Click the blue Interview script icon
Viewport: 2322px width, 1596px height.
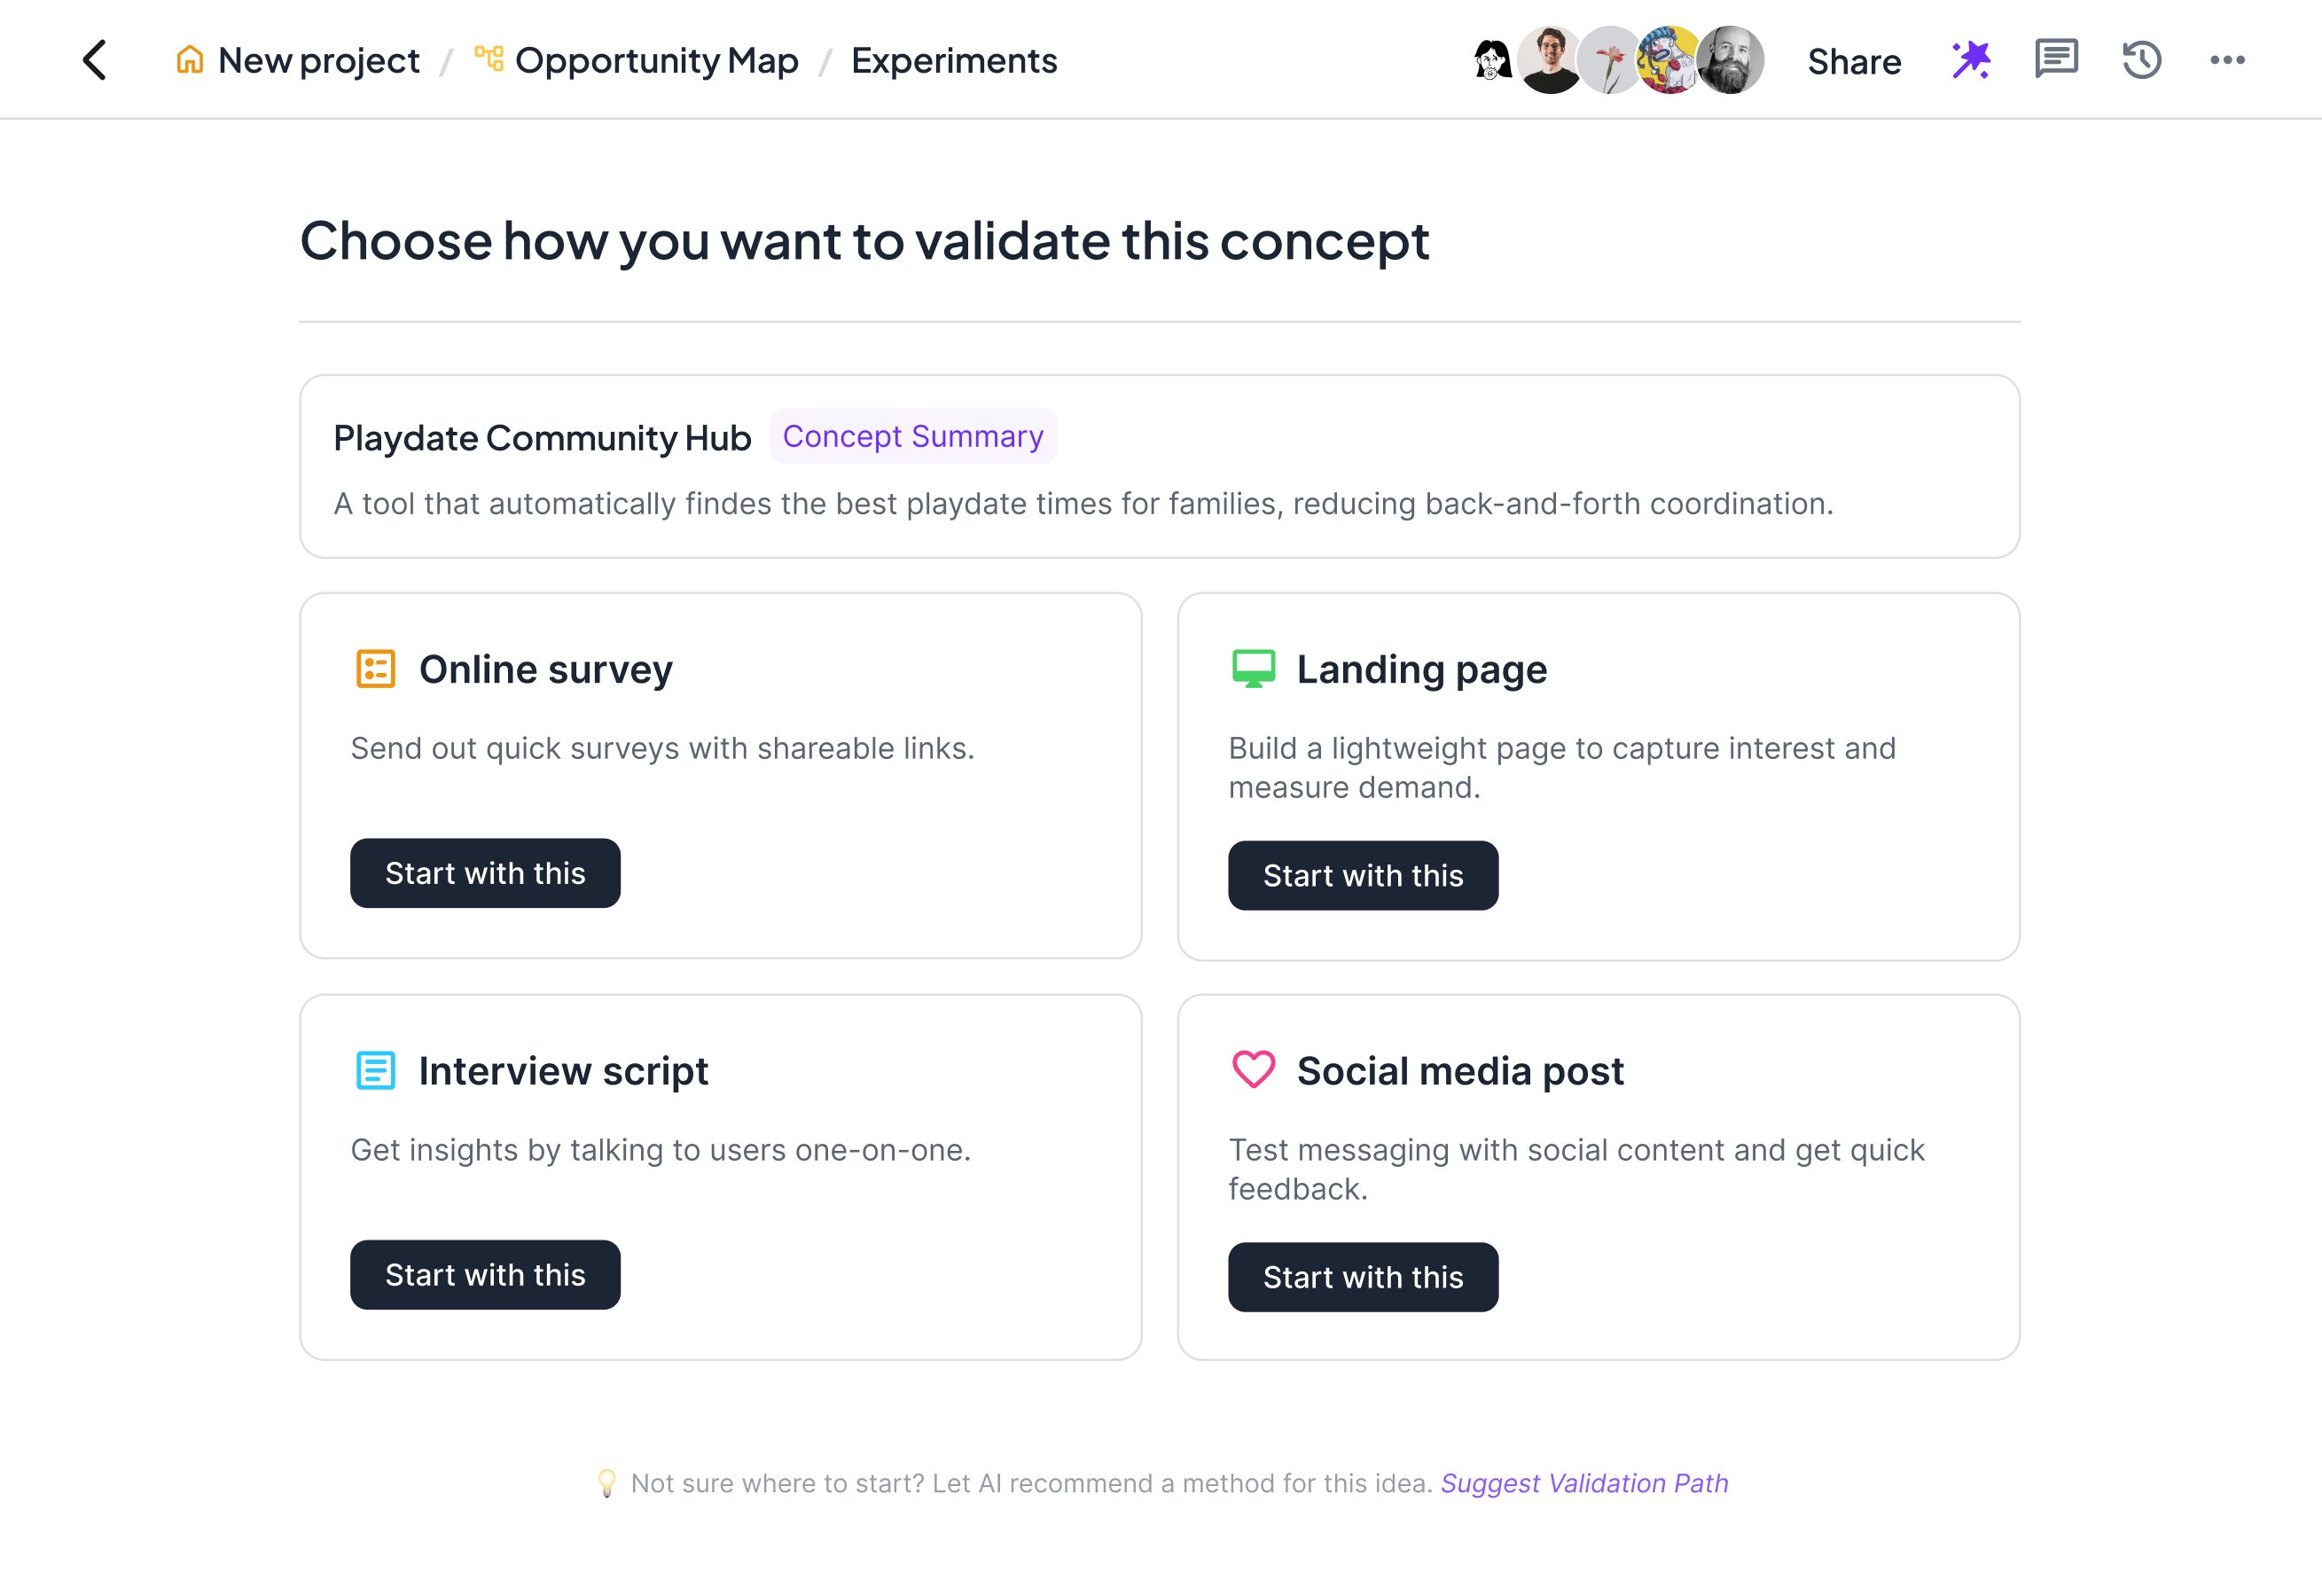[376, 1071]
